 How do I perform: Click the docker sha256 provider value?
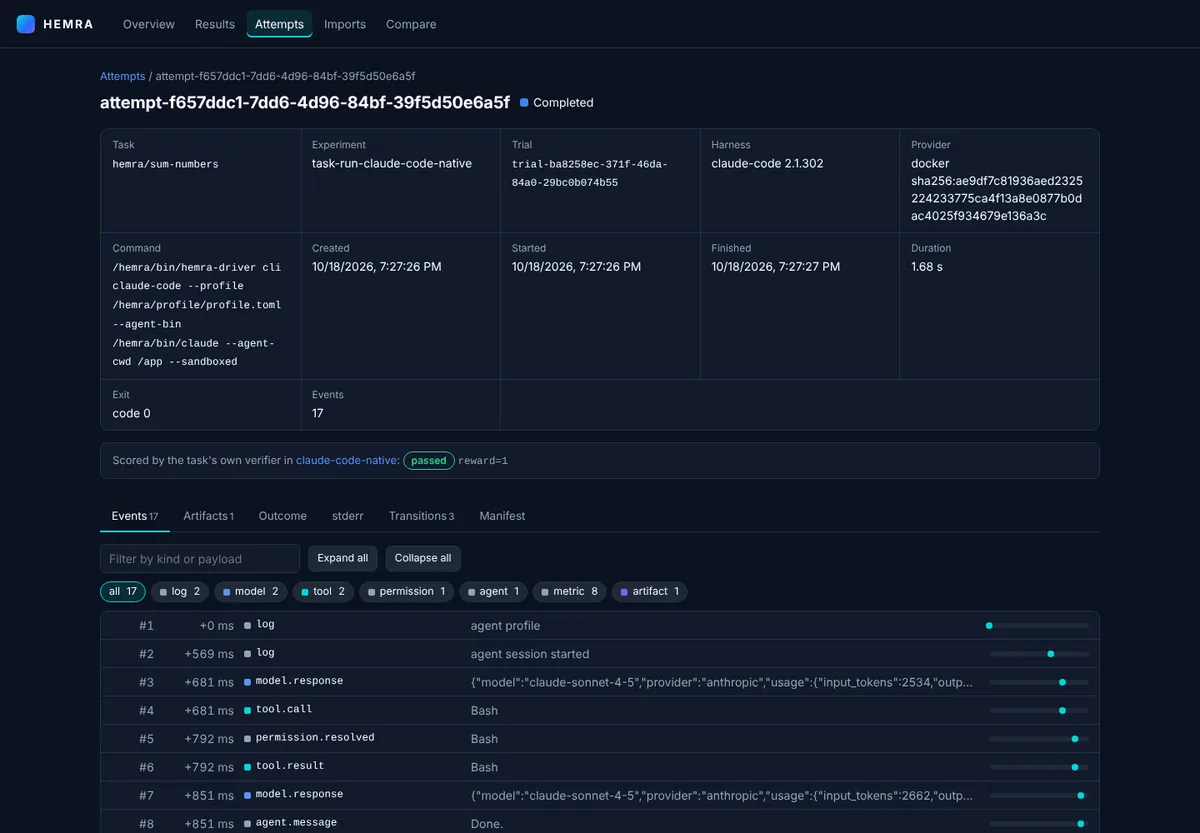(997, 190)
